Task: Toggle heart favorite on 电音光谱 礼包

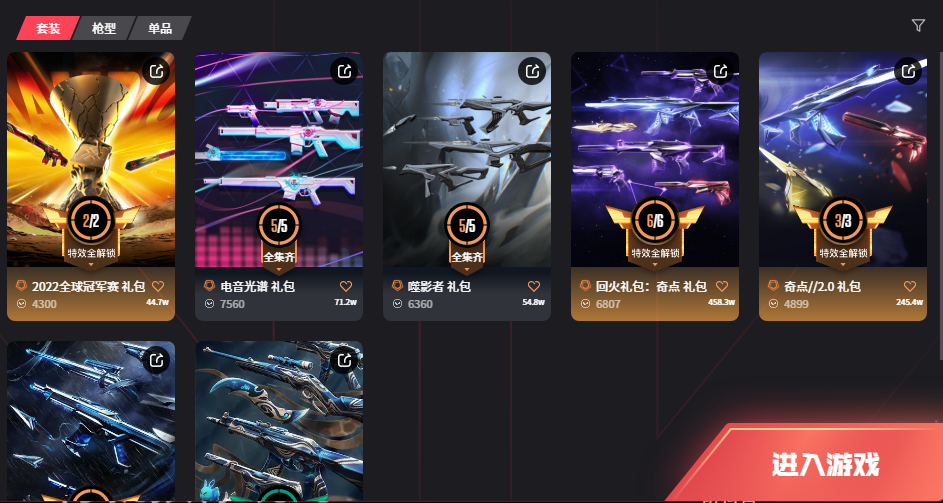Action: pyautogui.click(x=346, y=286)
